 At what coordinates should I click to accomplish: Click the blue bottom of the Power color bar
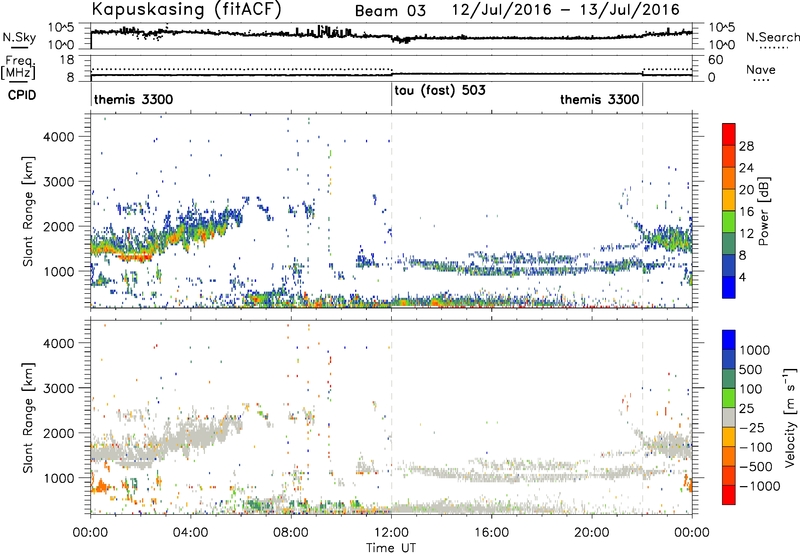click(729, 287)
